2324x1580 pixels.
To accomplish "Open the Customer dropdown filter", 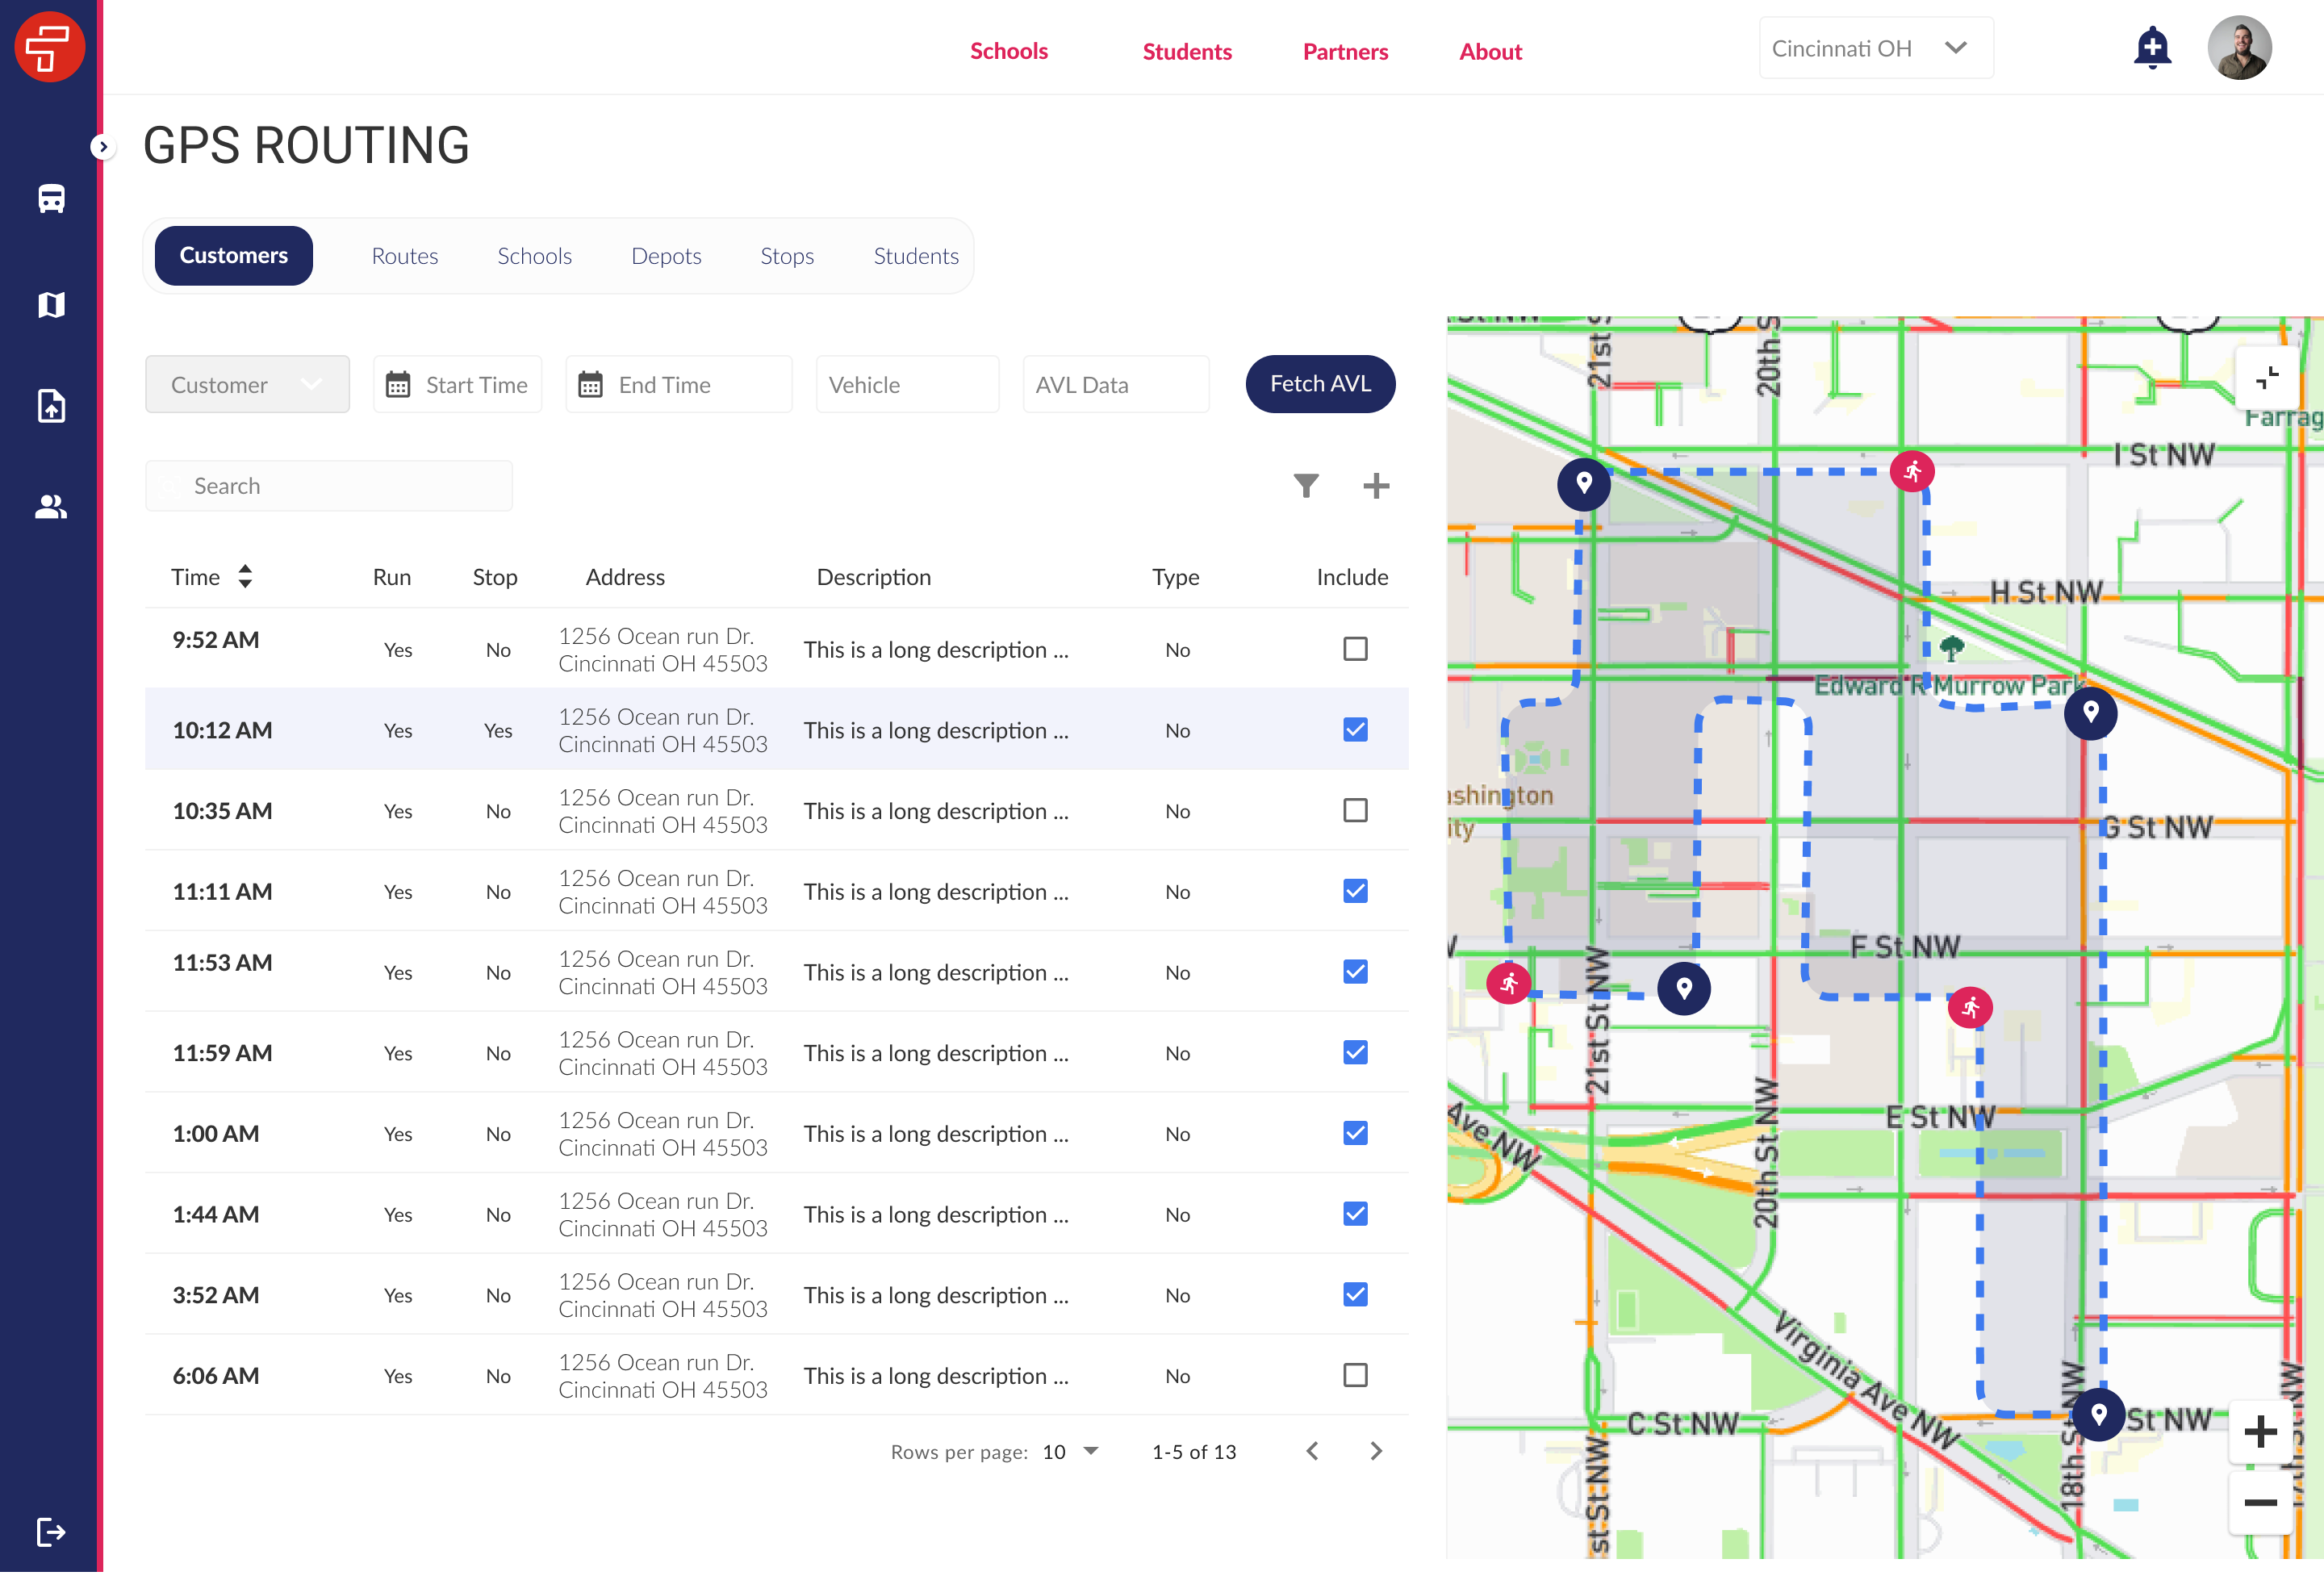I will tap(247, 384).
